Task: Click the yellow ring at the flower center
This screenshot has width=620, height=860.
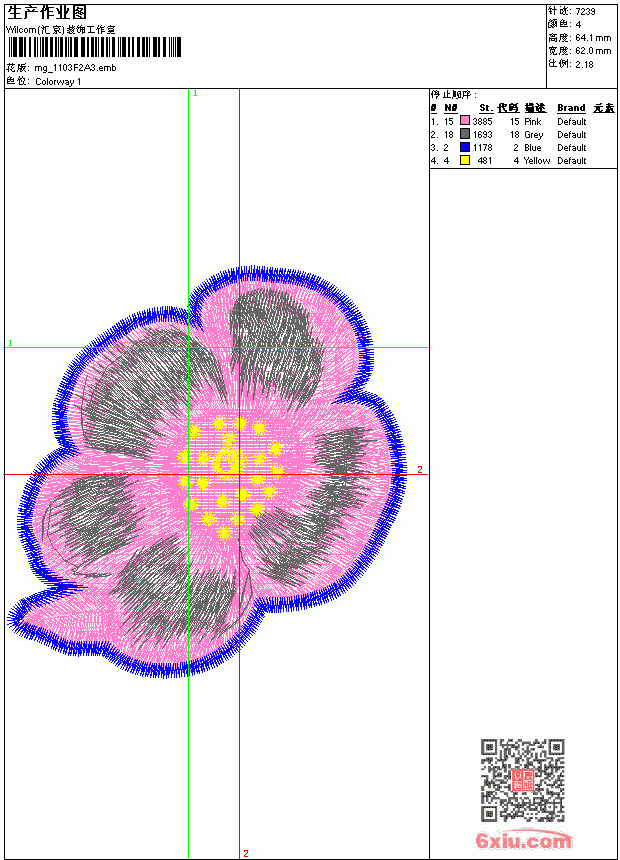Action: 228,461
